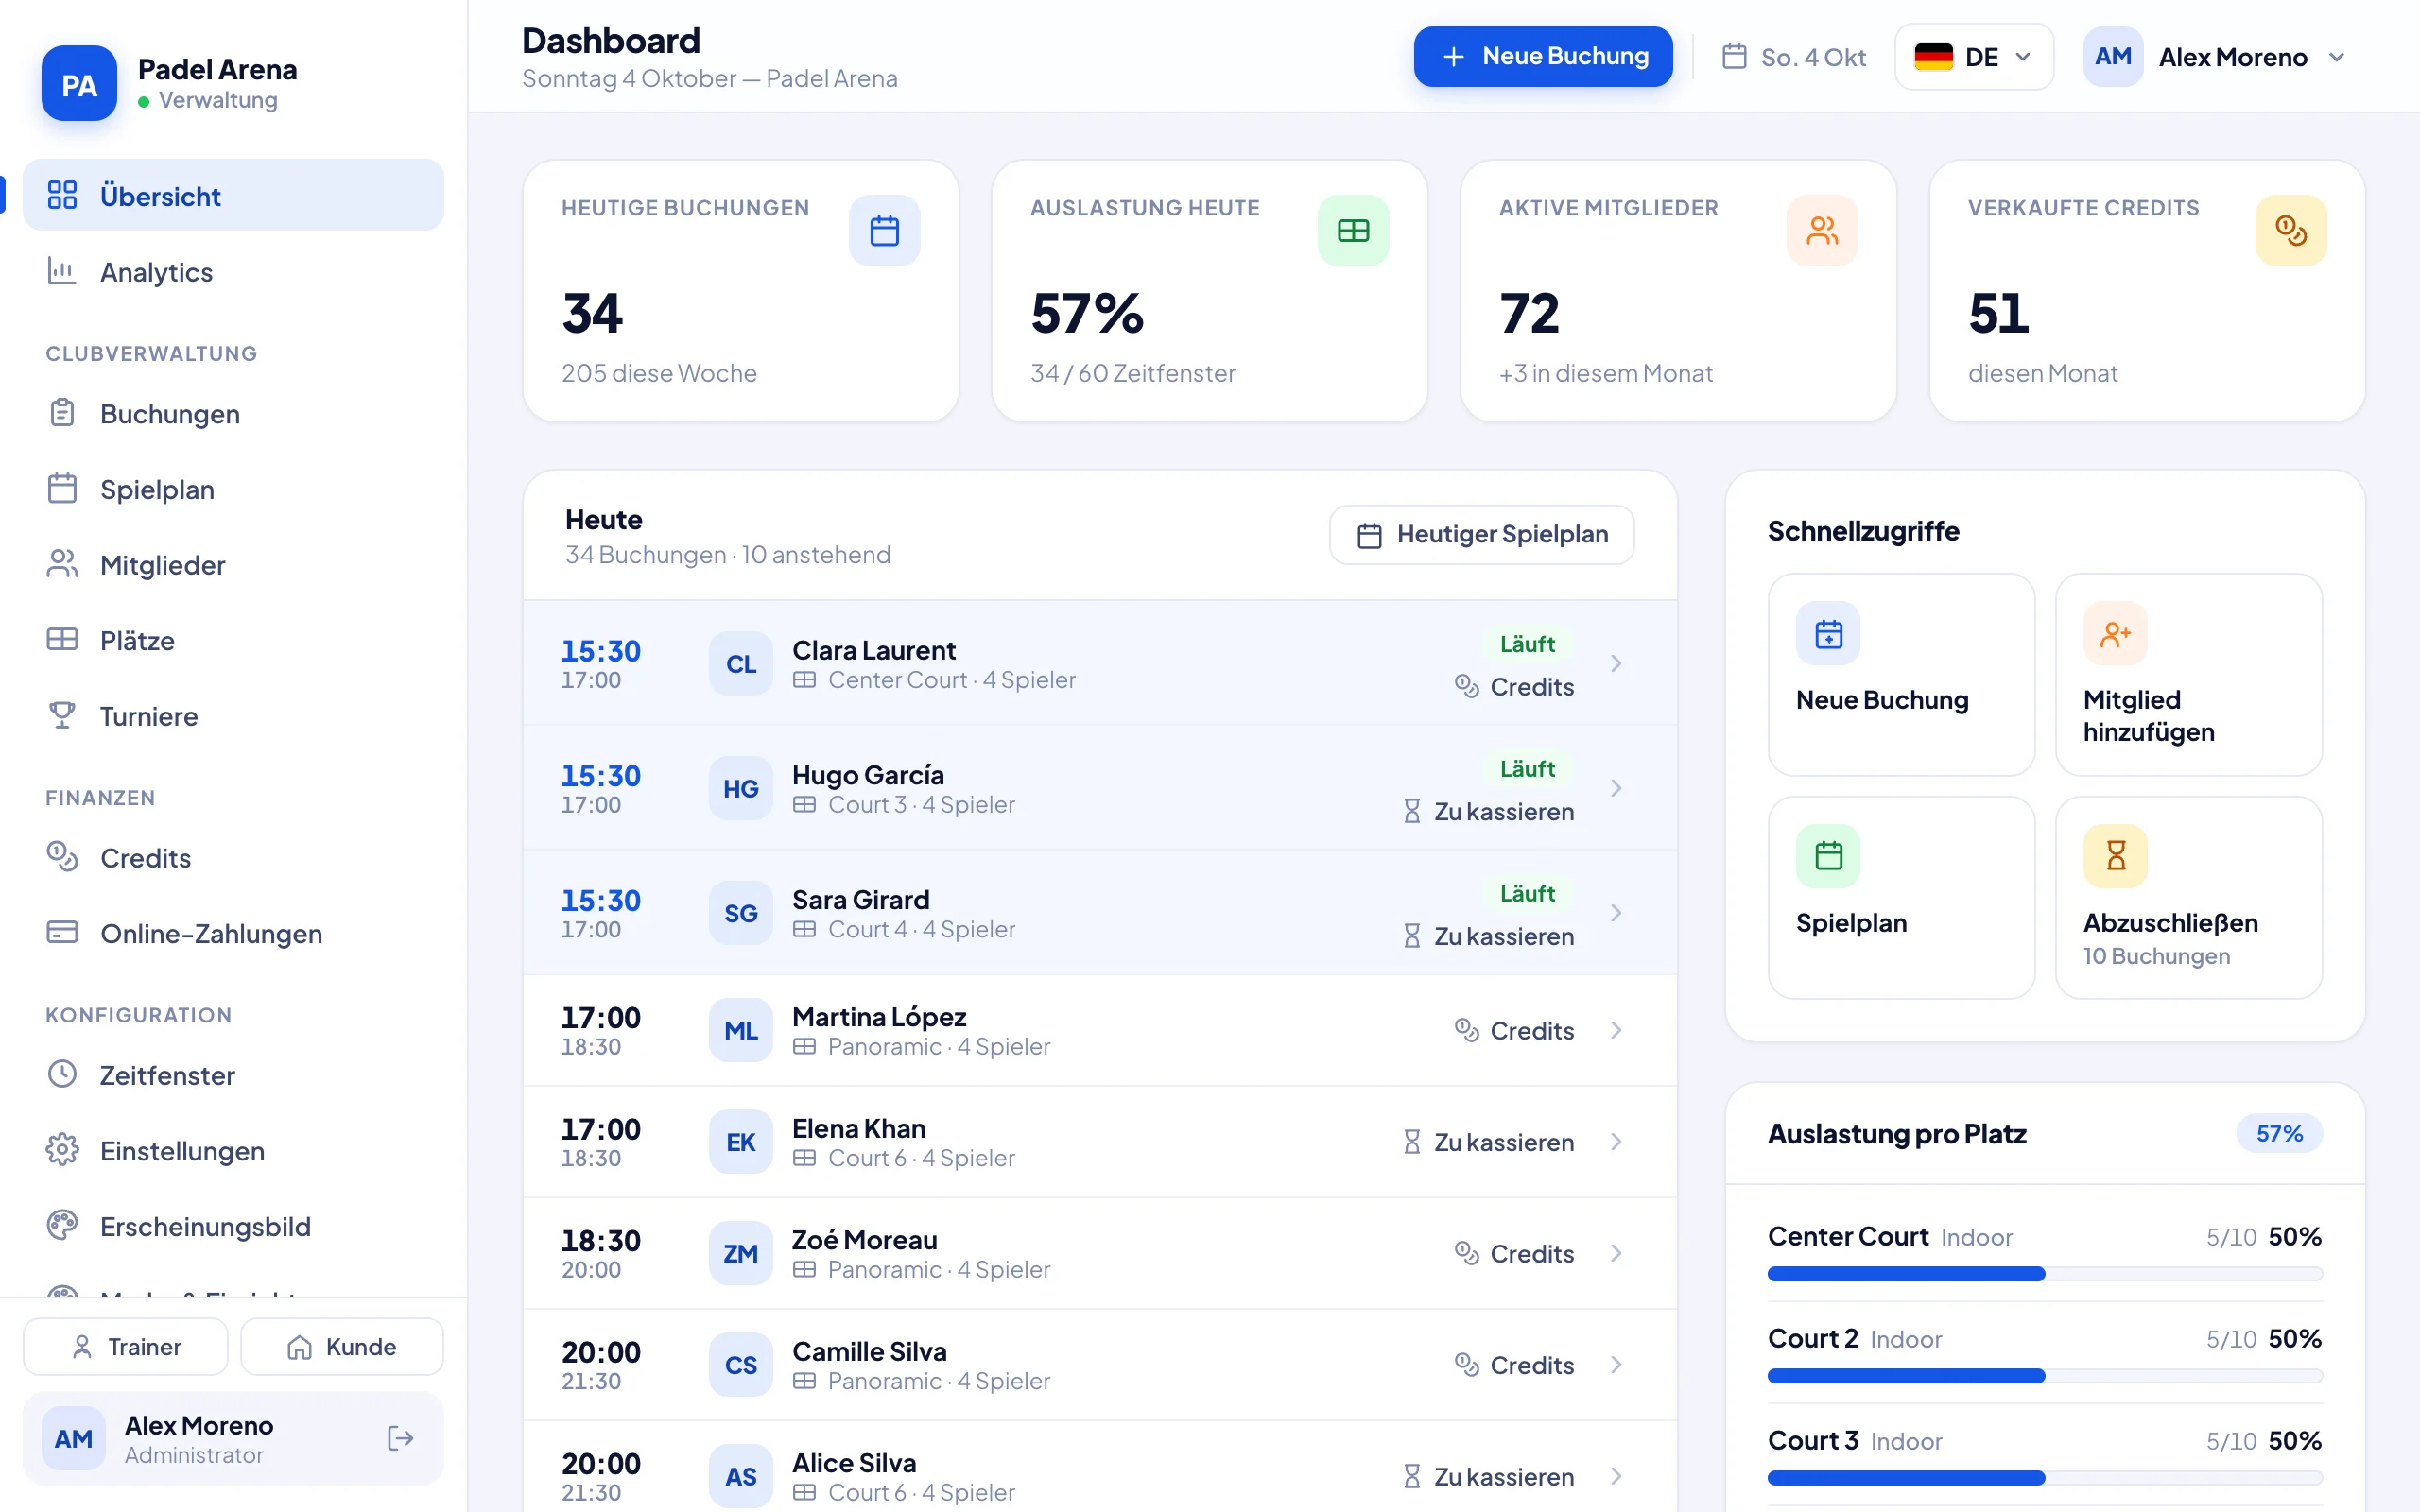Screen dimensions: 2420x1512
Task: Switch to the Trainer view
Action: [126, 1347]
